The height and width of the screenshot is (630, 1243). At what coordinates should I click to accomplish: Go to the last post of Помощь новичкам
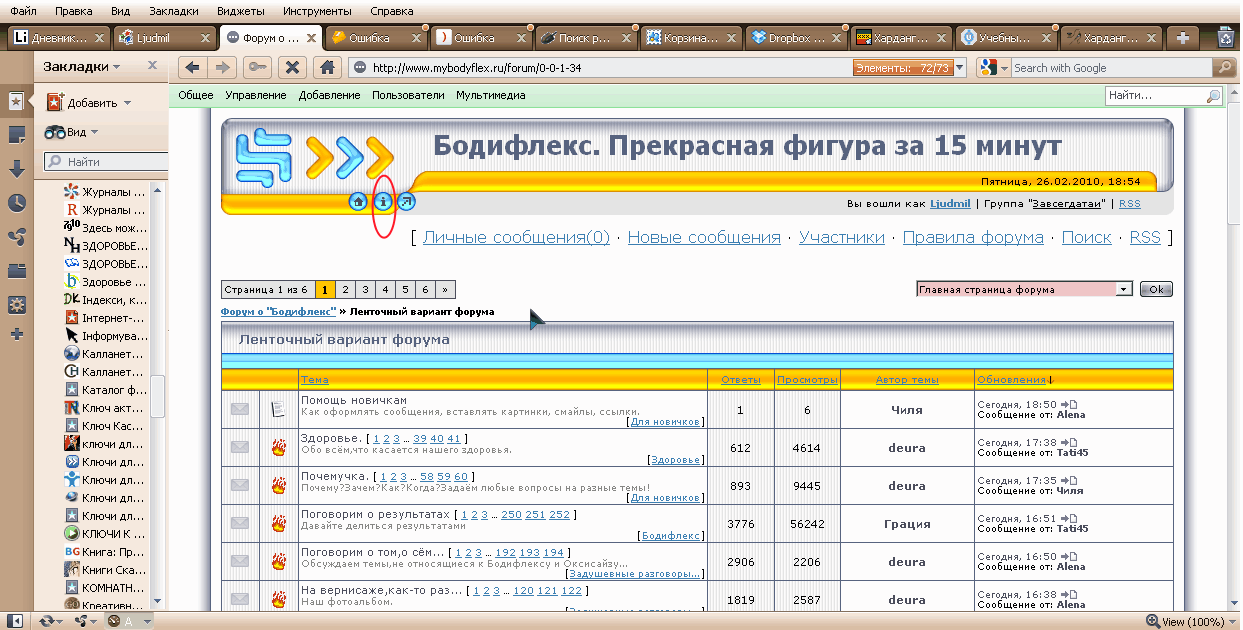pos(1070,404)
